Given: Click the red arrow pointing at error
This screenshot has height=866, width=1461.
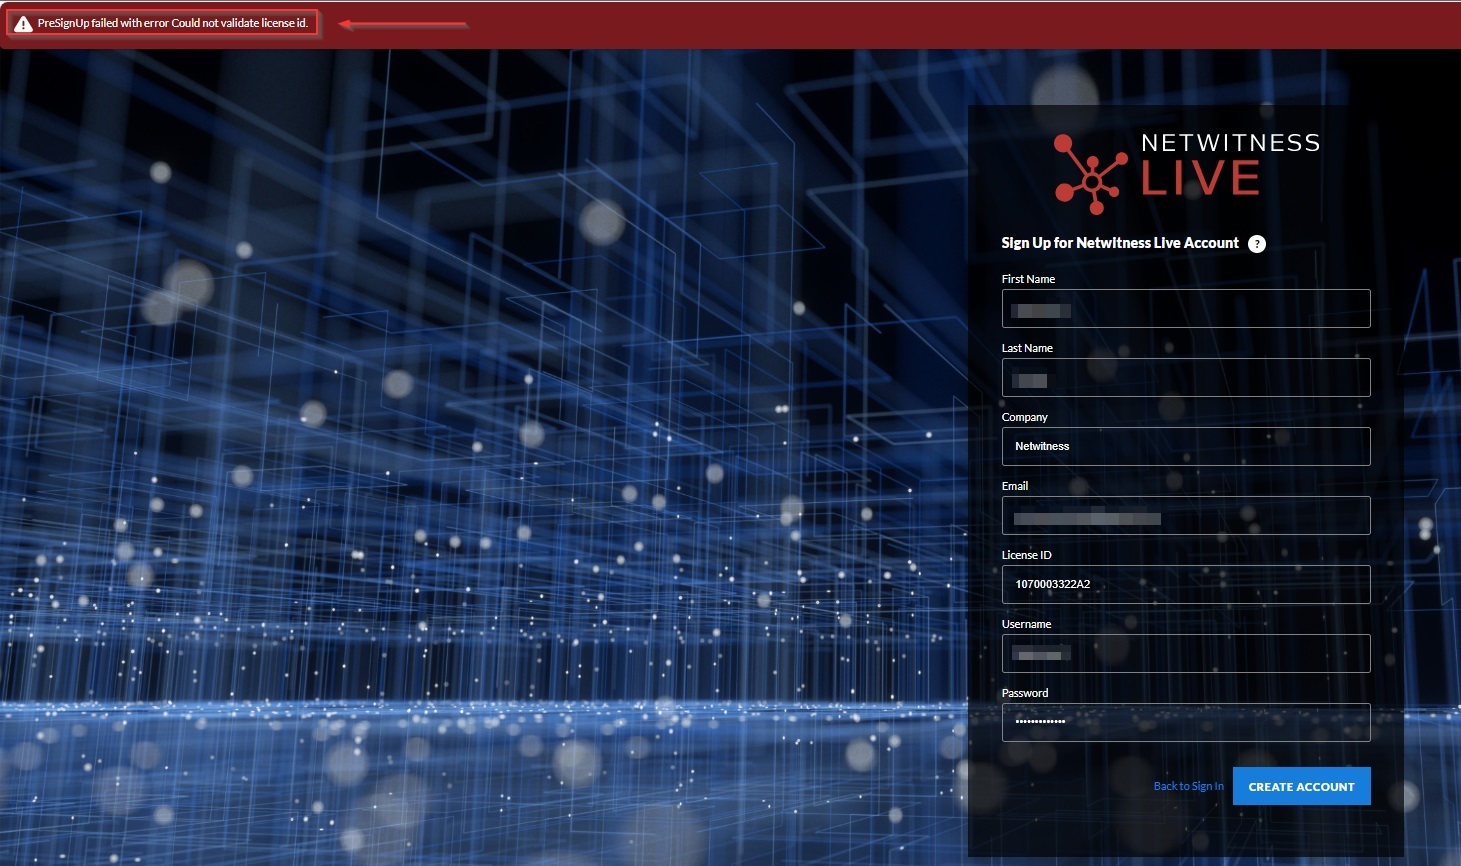Looking at the screenshot, I should pyautogui.click(x=402, y=24).
